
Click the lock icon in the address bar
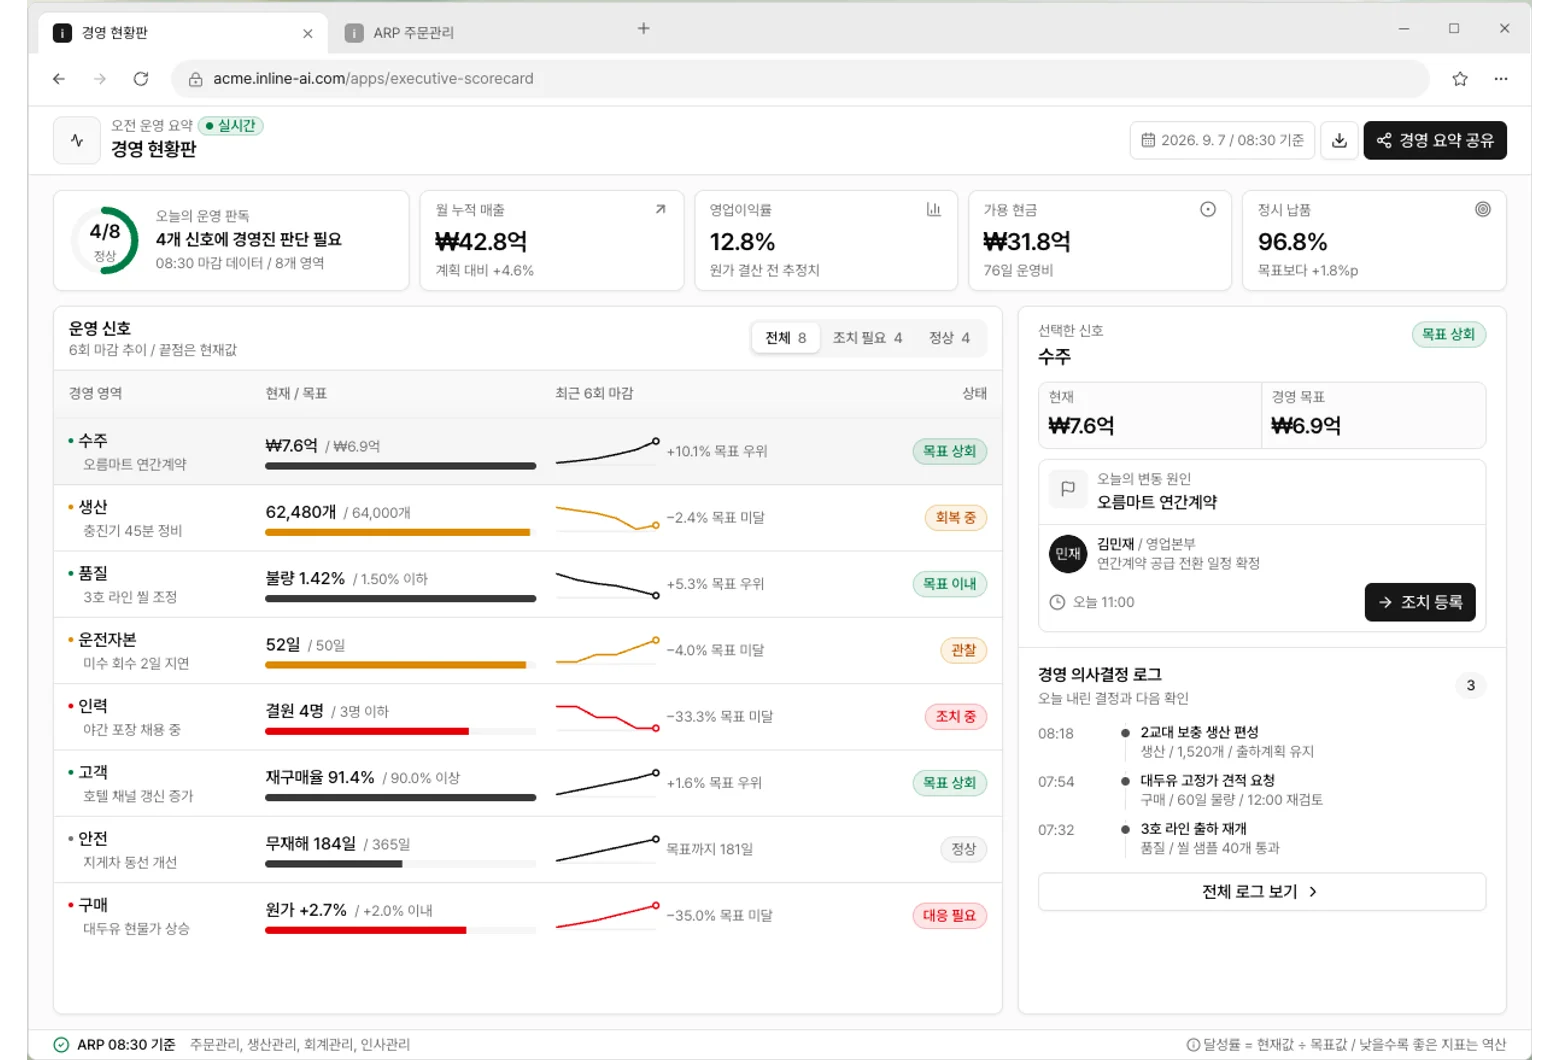196,79
